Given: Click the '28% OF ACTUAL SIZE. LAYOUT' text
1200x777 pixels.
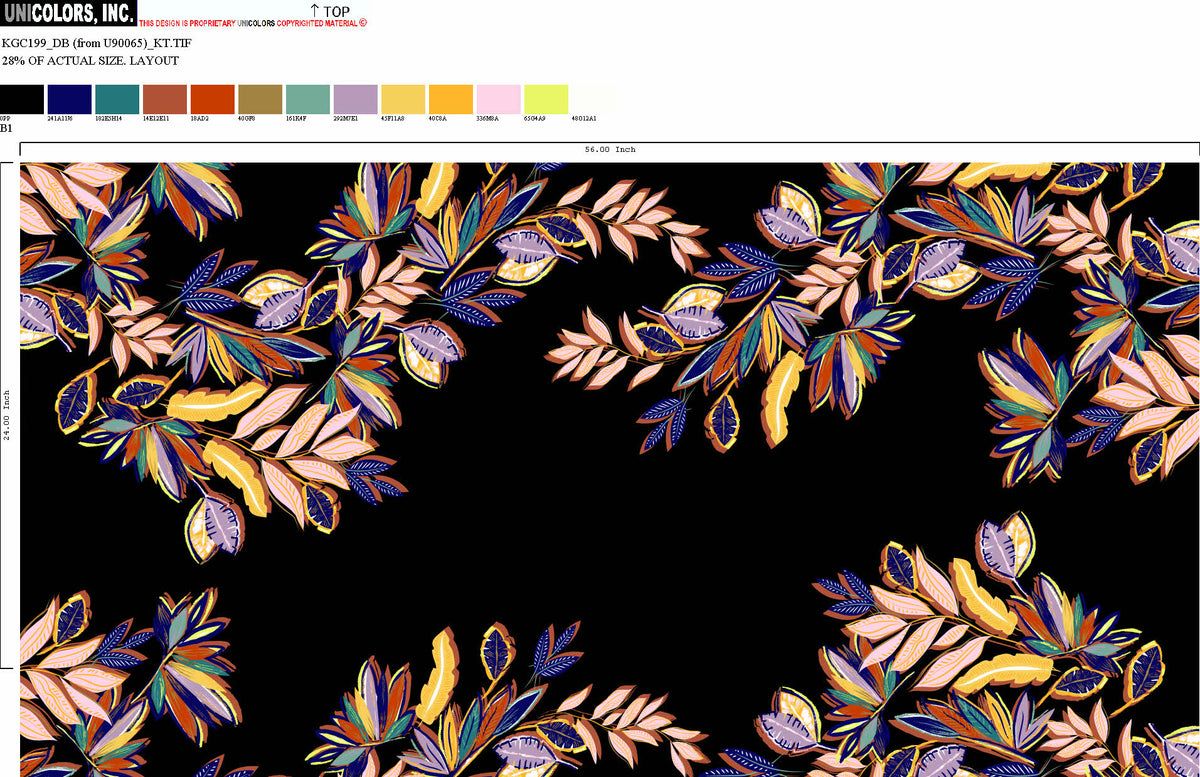Looking at the screenshot, I should coord(90,61).
